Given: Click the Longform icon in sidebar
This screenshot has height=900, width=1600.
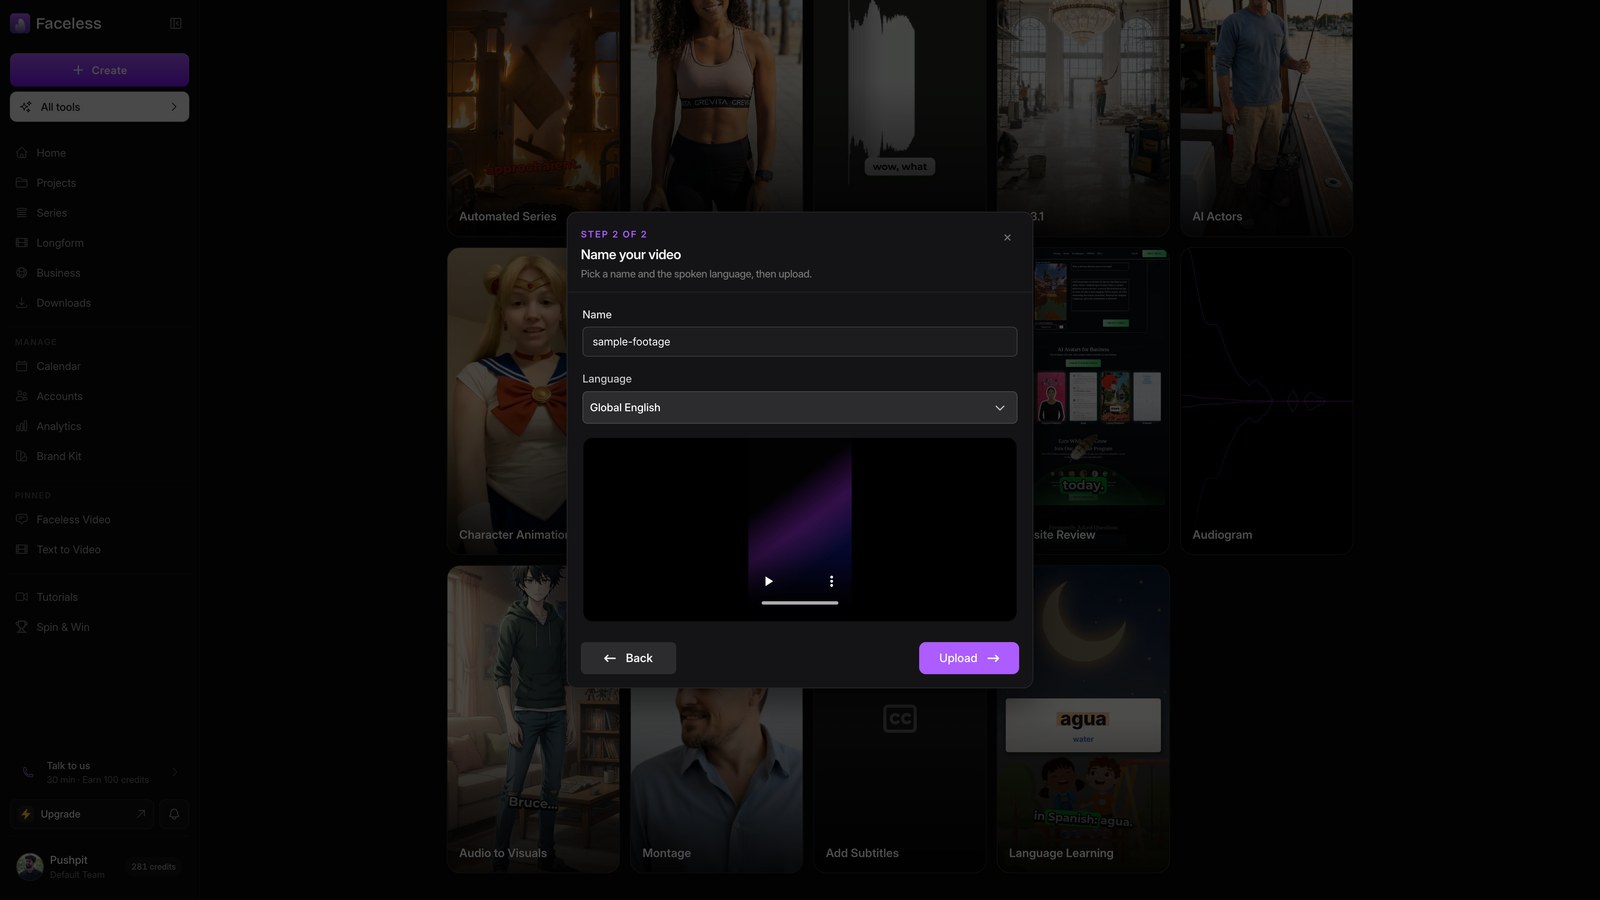Looking at the screenshot, I should 22,243.
